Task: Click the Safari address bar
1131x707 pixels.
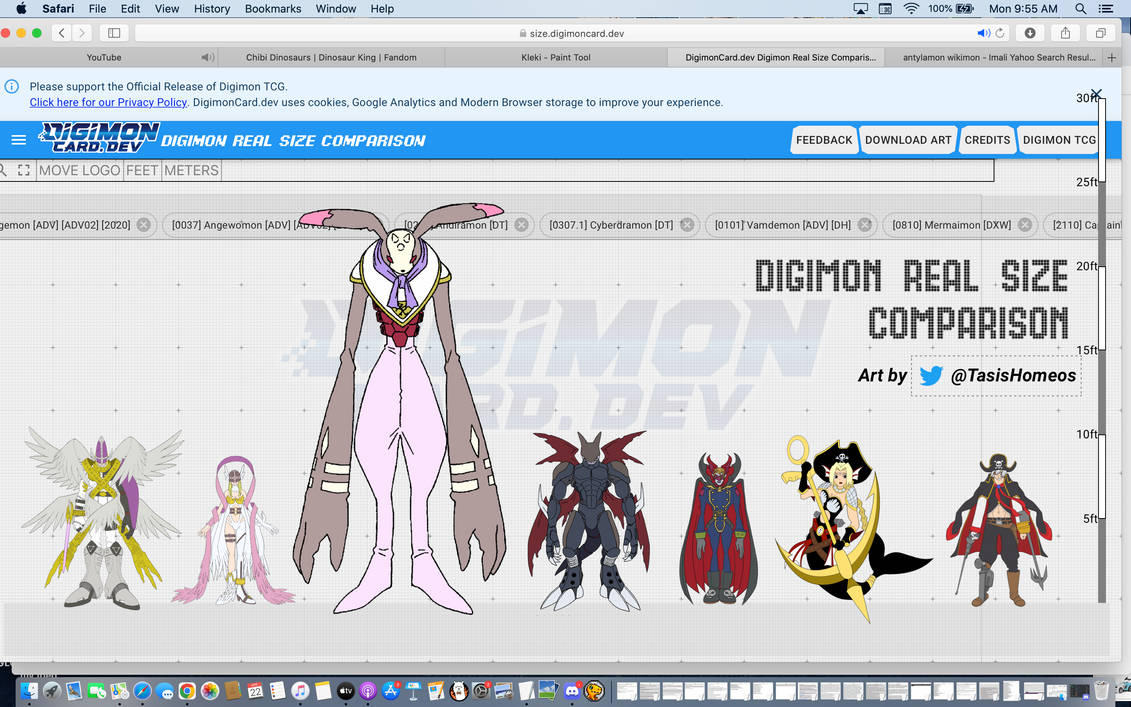Action: (571, 33)
